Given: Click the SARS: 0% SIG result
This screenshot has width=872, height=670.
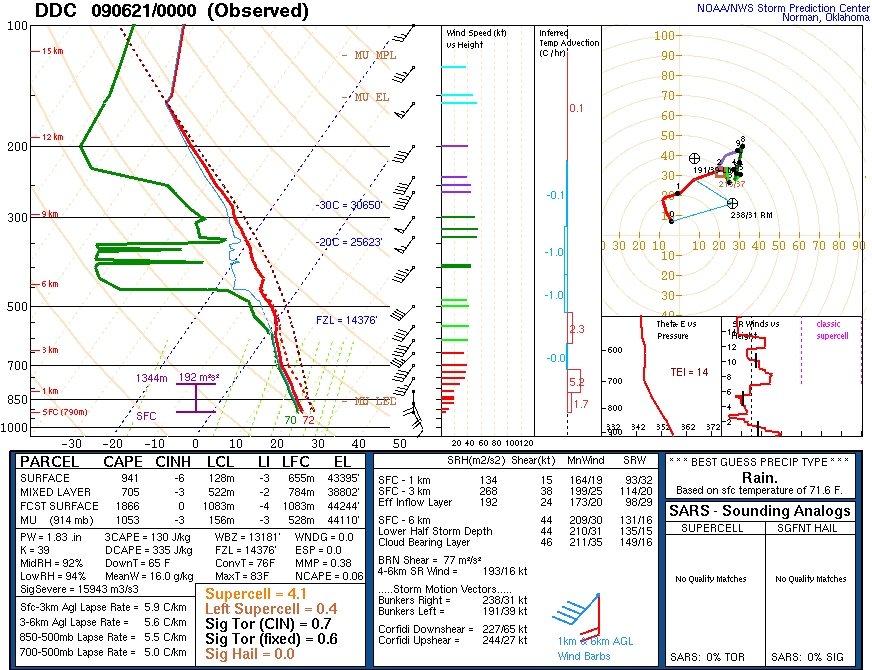Looking at the screenshot, I should pyautogui.click(x=807, y=657).
